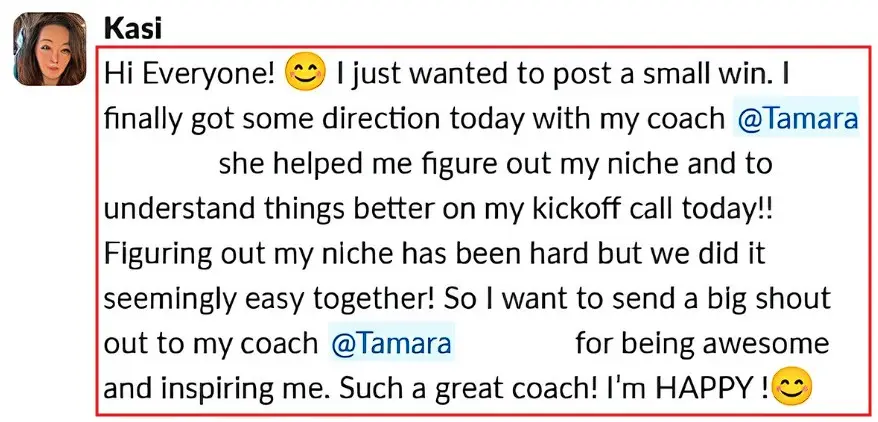Click the blushing smile emoji after 'Hi Everyone!'
Image resolution: width=878 pixels, height=422 pixels.
[x=305, y=73]
